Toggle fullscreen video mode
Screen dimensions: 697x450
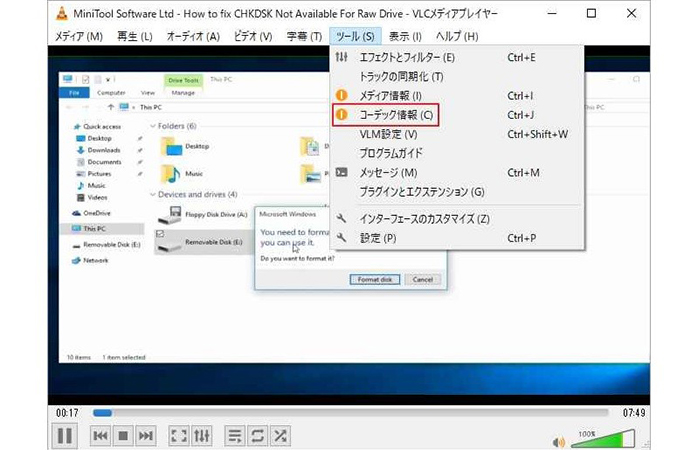point(179,436)
